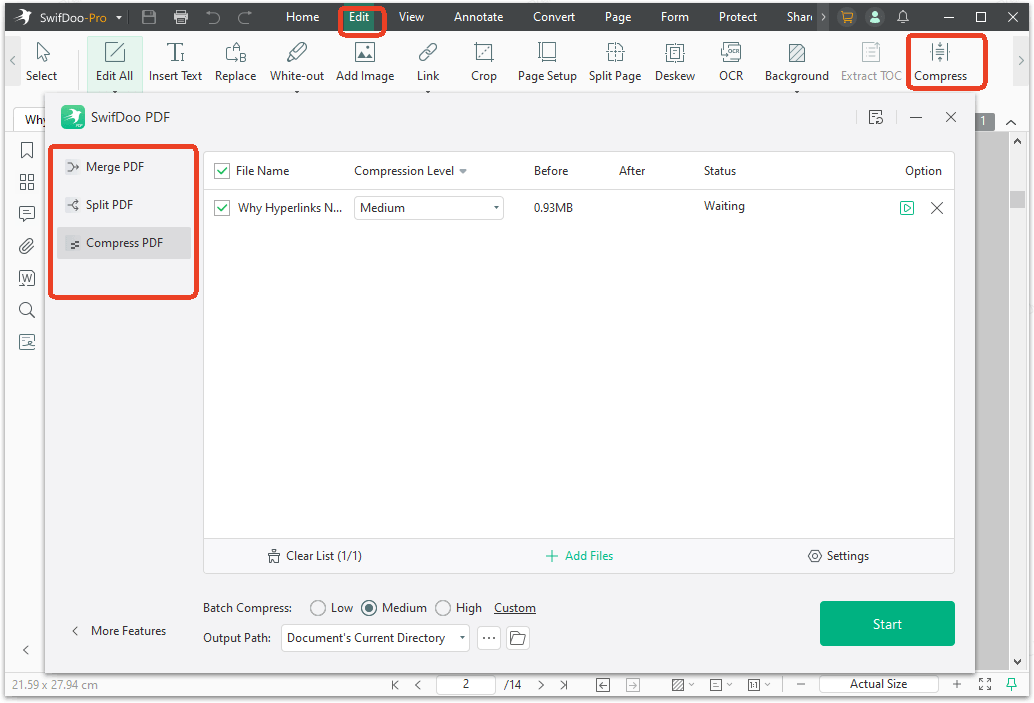Choose the Insert Text tool
This screenshot has height=703, width=1034.
pyautogui.click(x=175, y=61)
